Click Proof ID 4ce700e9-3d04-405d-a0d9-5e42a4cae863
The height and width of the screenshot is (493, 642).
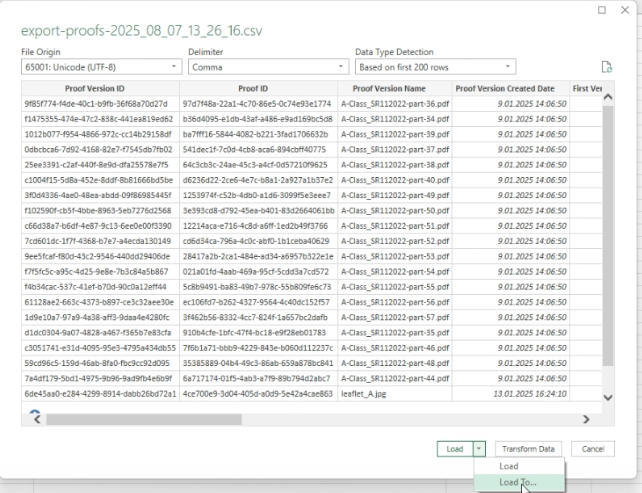[259, 394]
